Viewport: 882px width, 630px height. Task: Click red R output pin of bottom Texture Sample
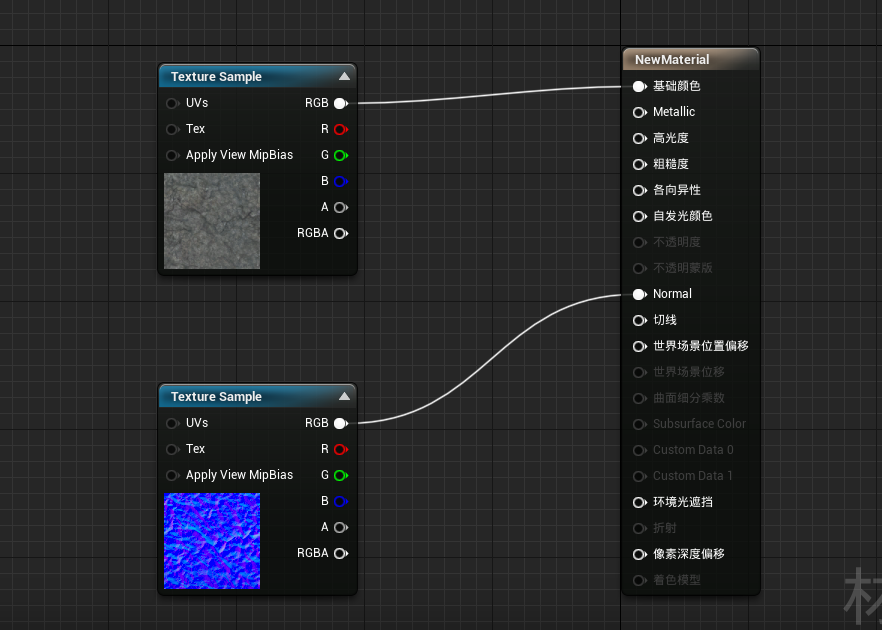[x=341, y=449]
